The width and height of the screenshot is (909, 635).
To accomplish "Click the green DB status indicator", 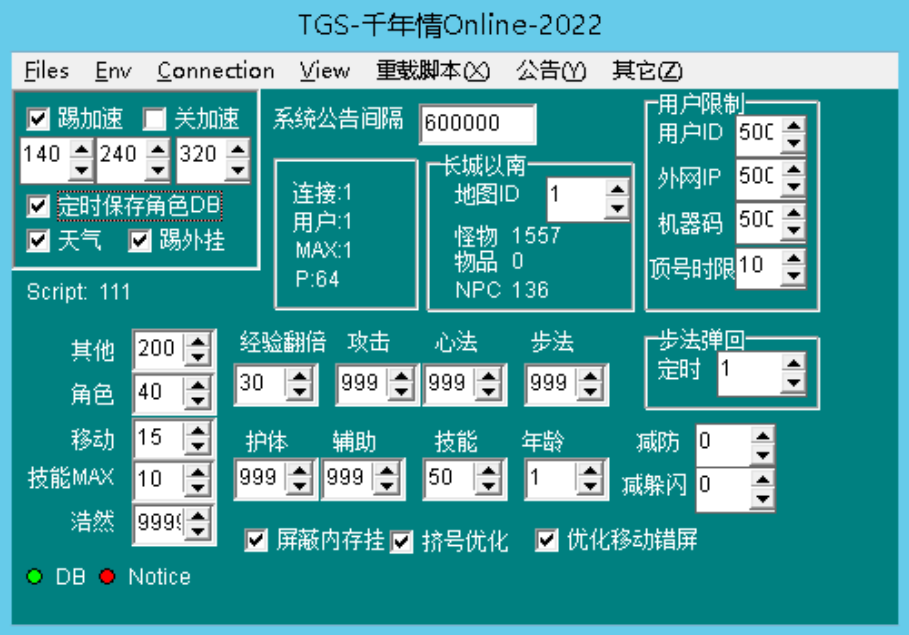I will pos(35,577).
